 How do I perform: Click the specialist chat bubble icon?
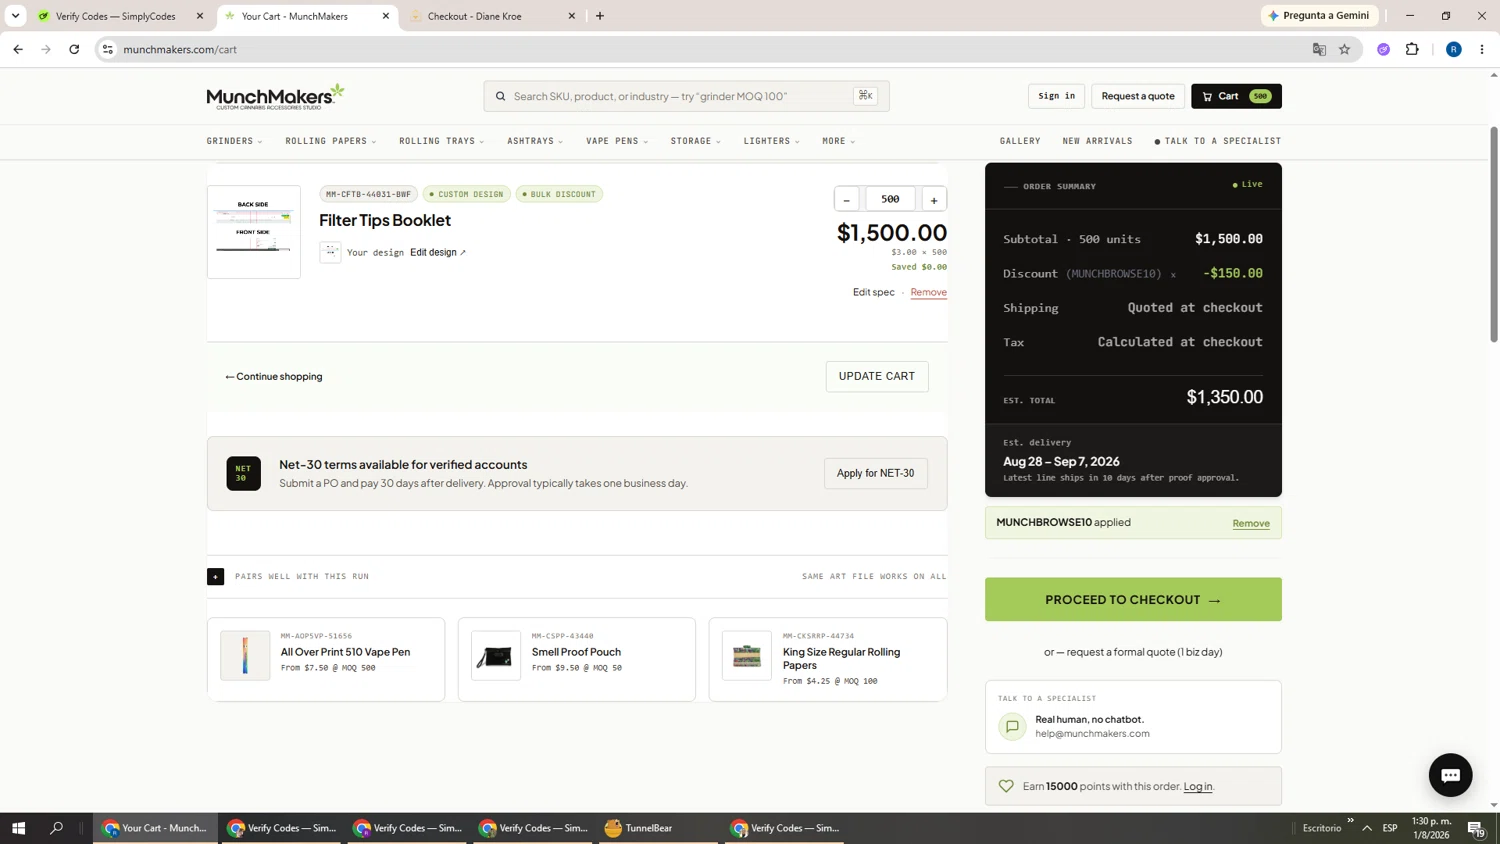coord(1012,726)
